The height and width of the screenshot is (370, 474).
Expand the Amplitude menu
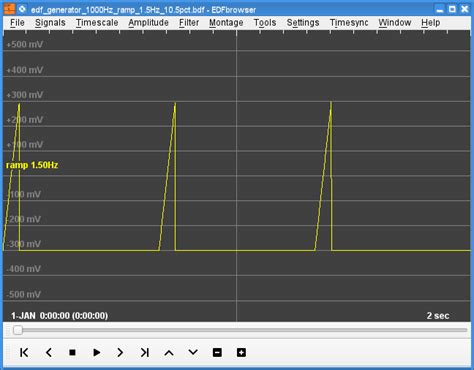coord(148,23)
